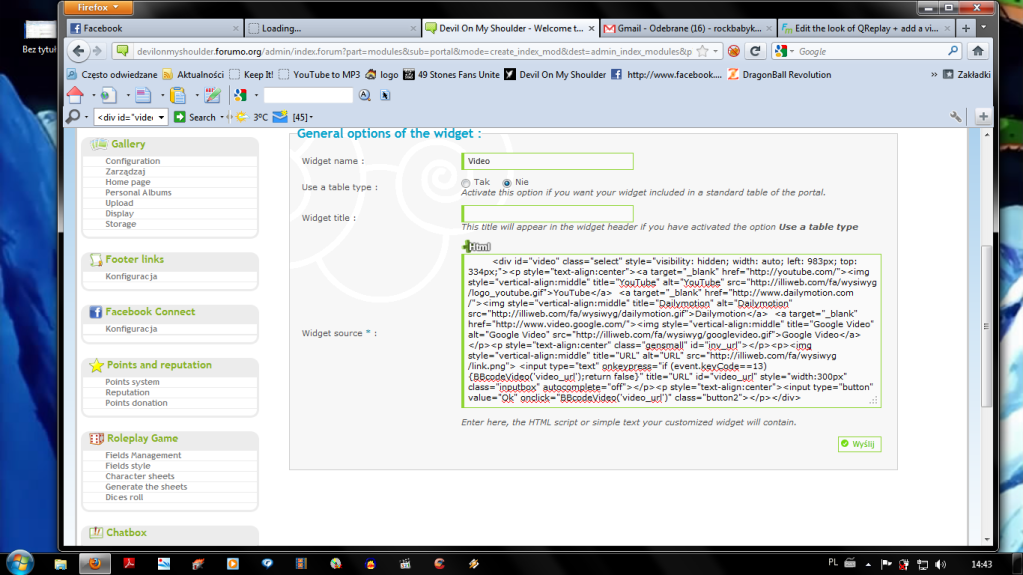Click the plus add button on toolbar right

[983, 117]
